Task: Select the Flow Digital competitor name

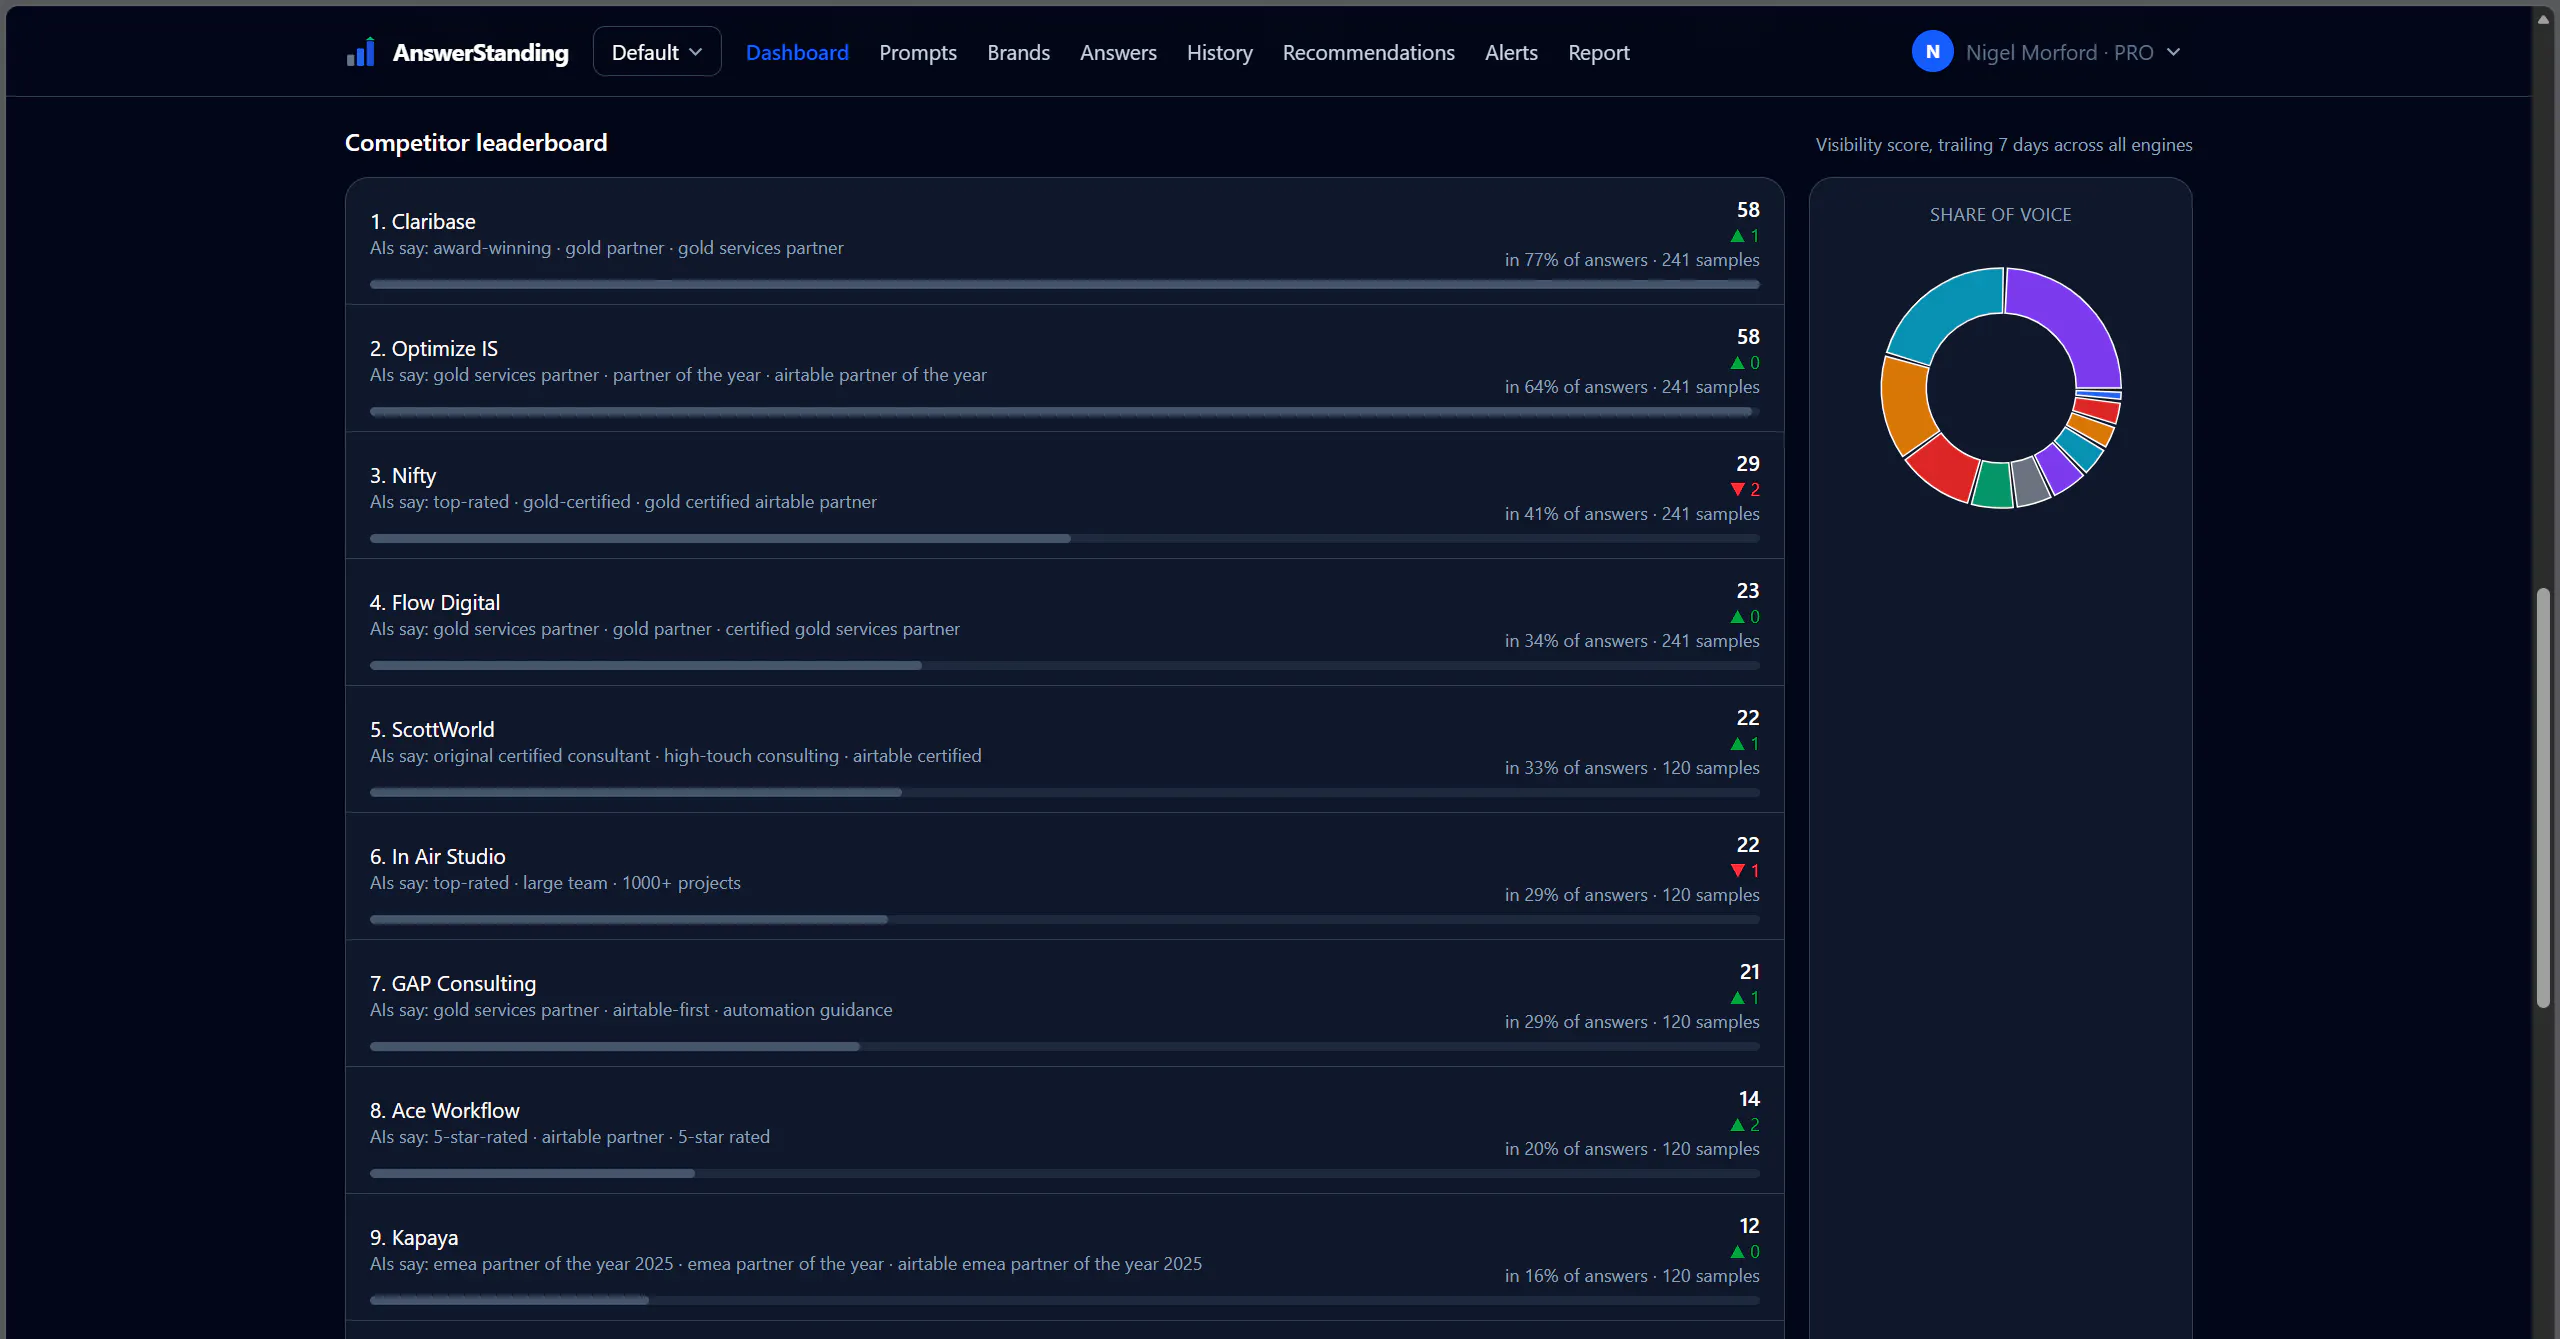Action: point(435,602)
